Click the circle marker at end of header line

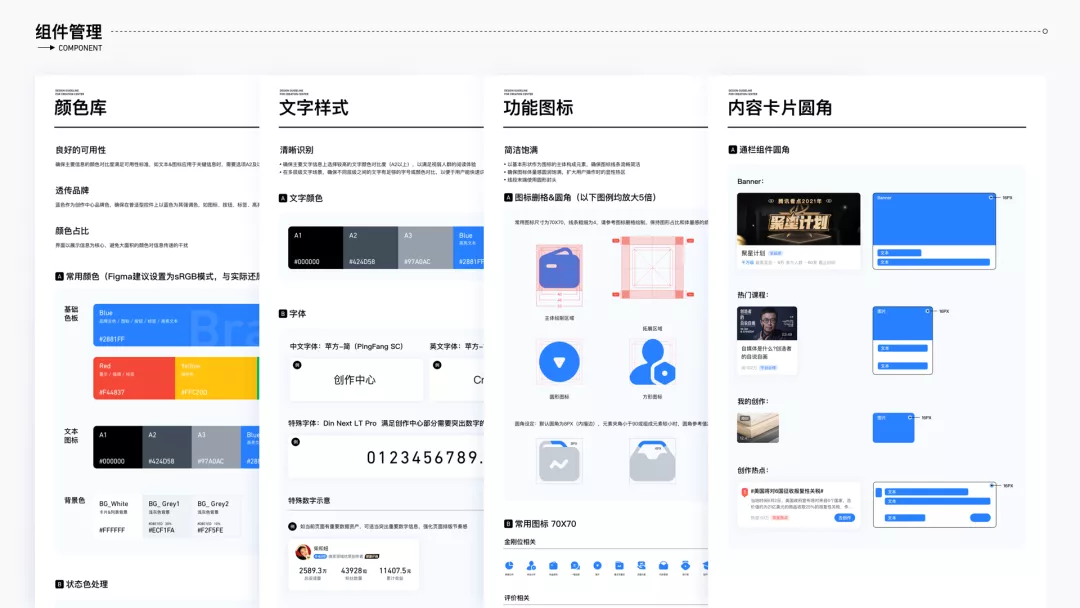coord(1045,31)
